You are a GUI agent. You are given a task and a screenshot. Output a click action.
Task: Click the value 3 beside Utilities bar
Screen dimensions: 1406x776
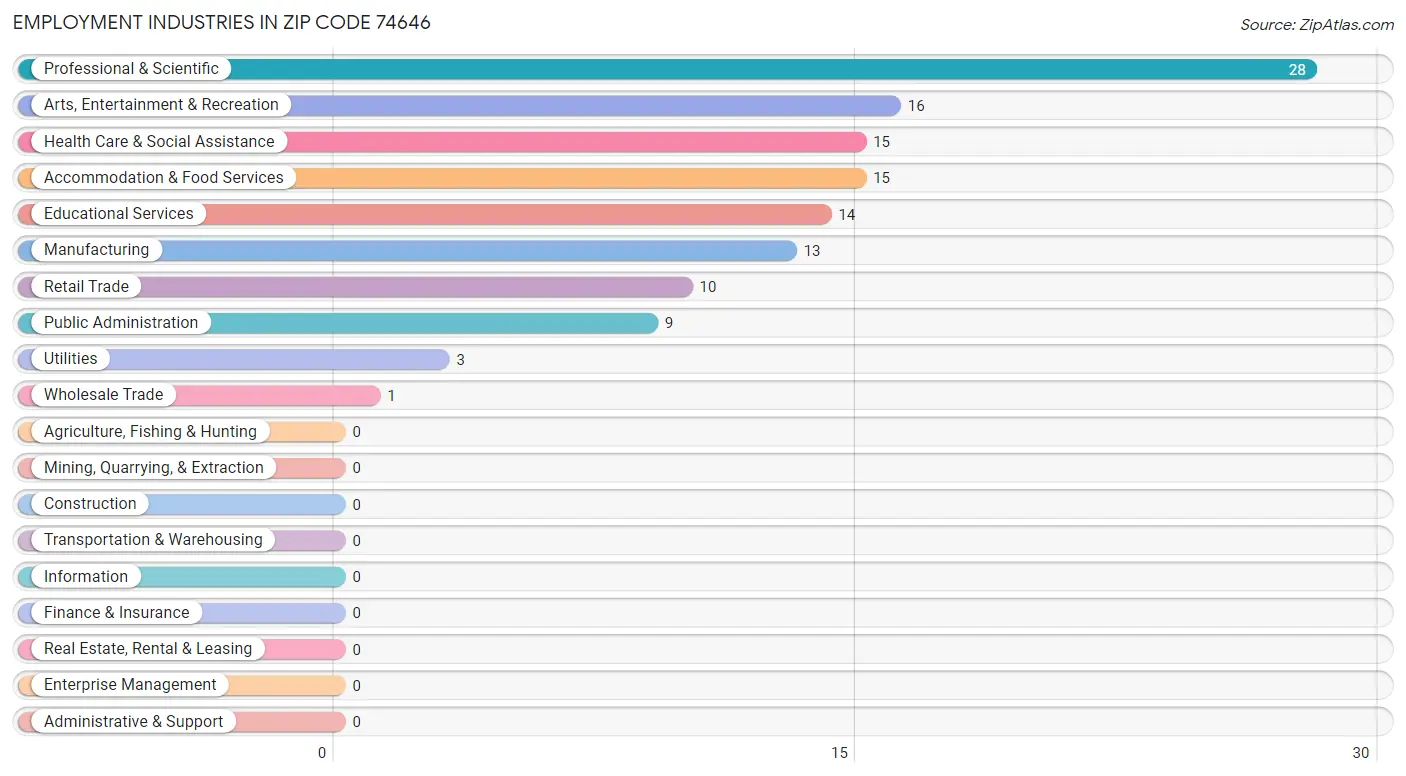click(x=460, y=360)
